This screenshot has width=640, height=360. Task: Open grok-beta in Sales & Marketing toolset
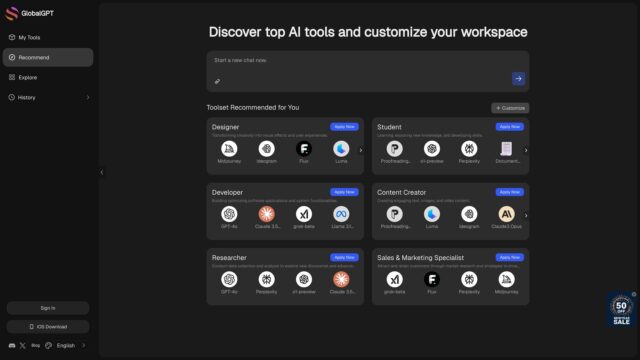[x=394, y=280]
